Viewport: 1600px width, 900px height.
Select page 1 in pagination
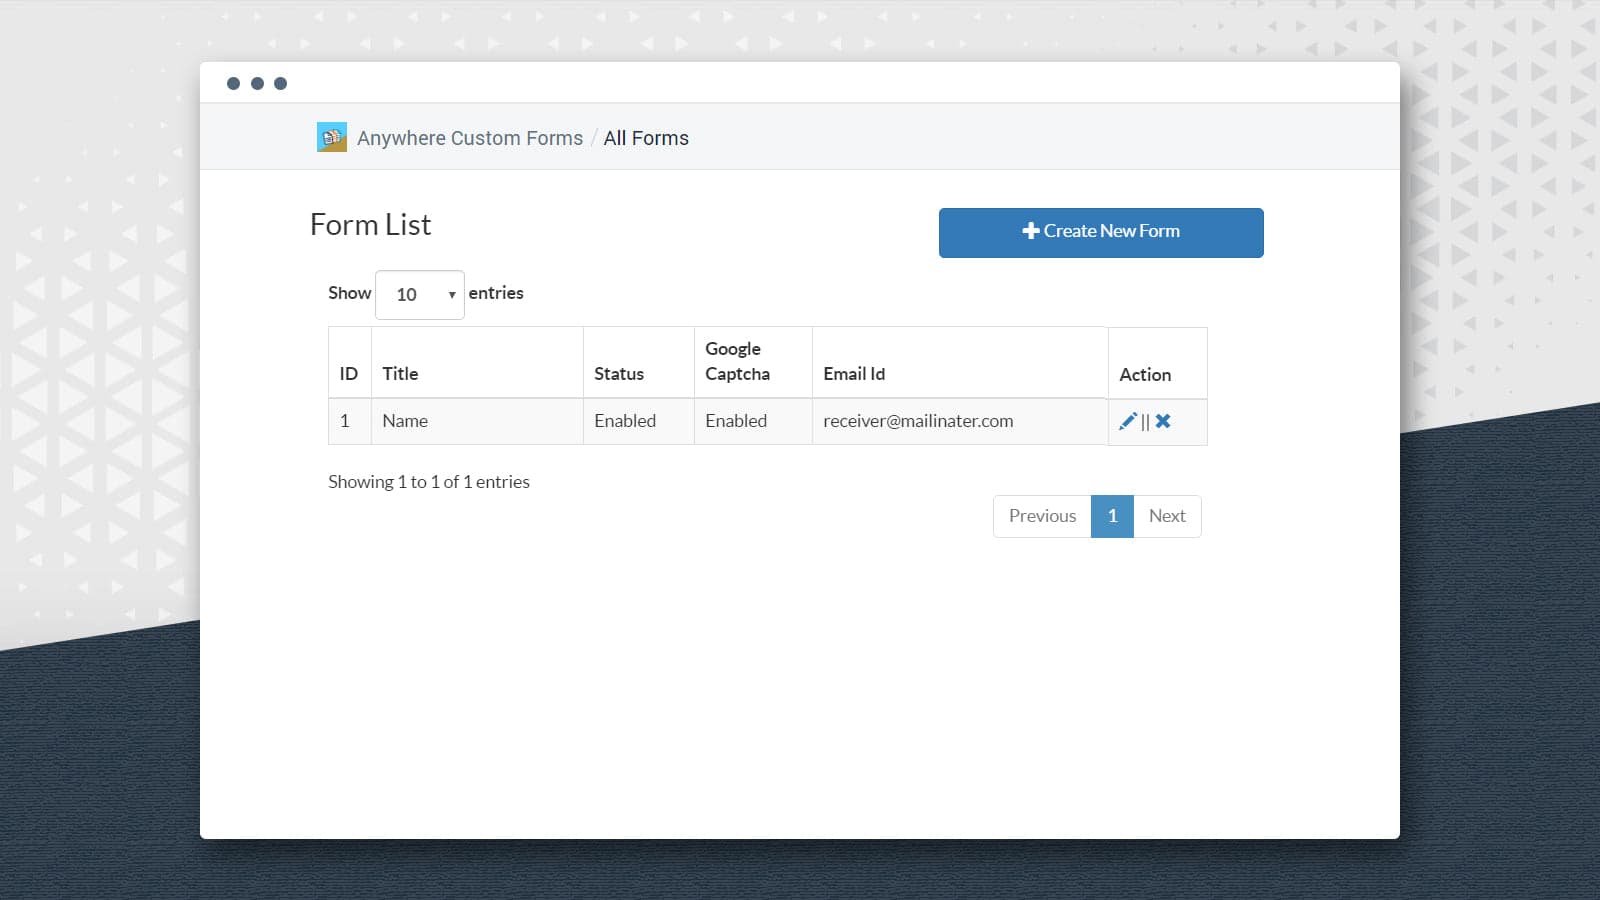pos(1112,516)
